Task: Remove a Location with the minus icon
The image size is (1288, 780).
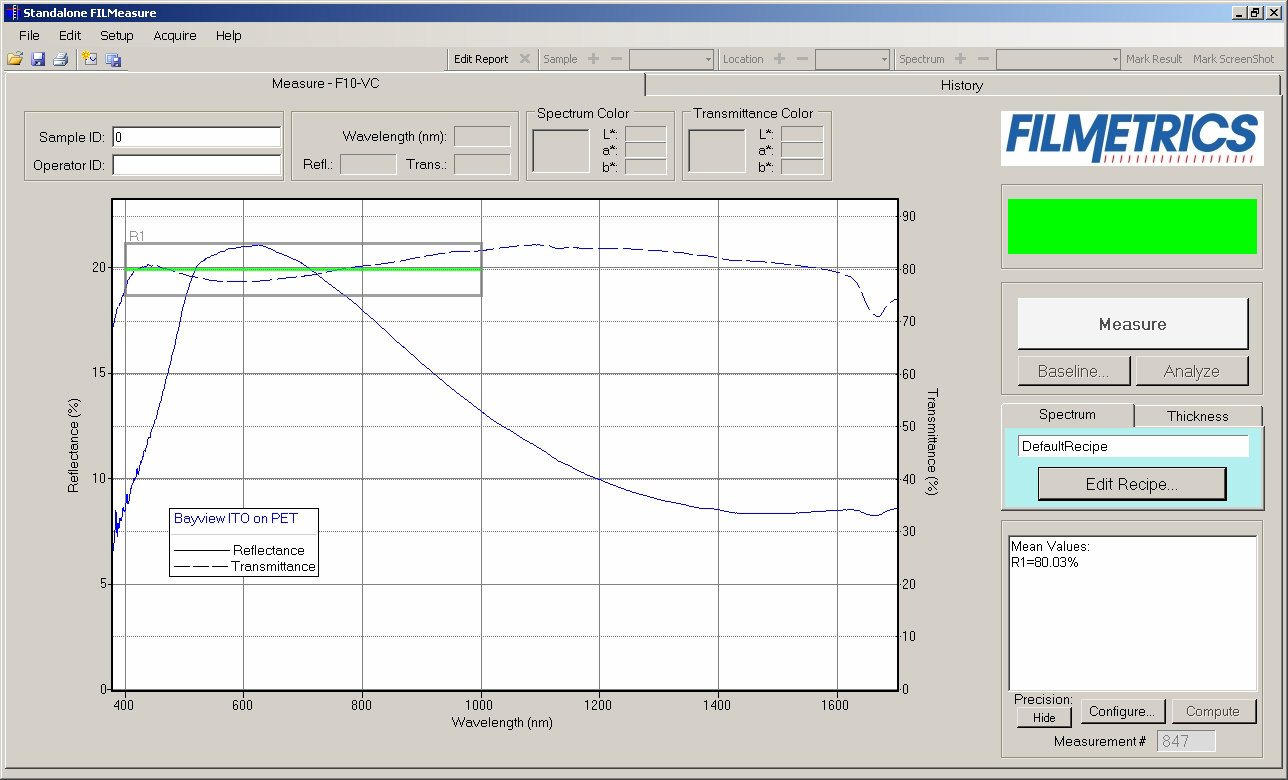Action: click(802, 59)
